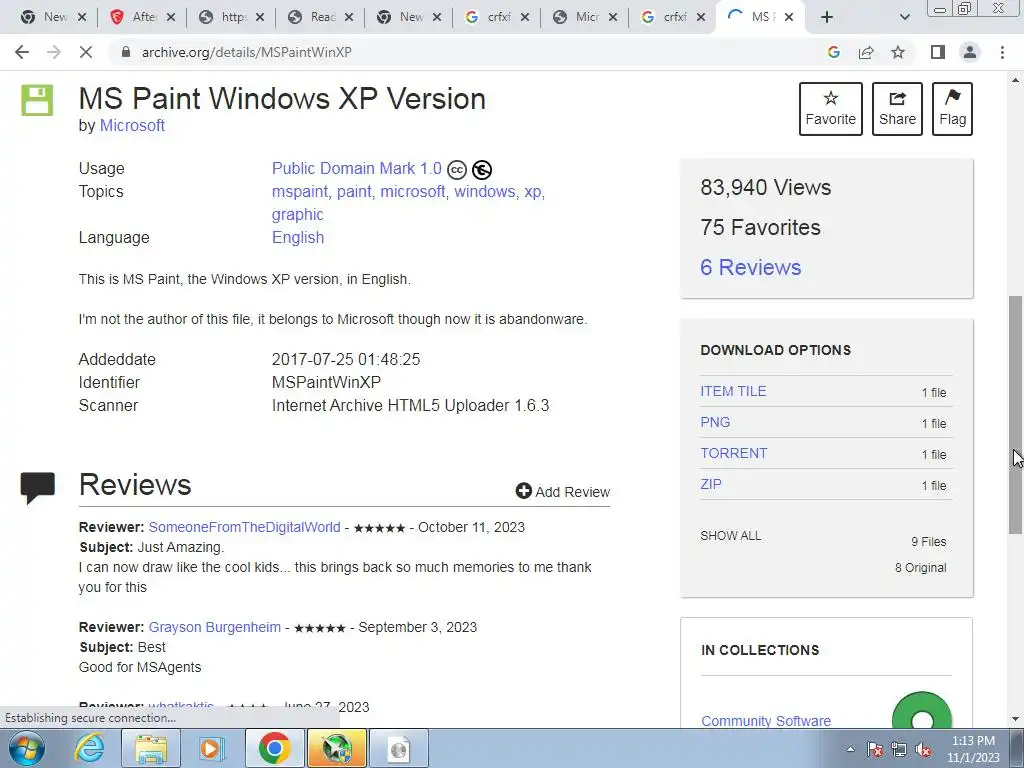Click the page vertical scrollbar thumb
This screenshot has width=1024, height=768.
[x=1016, y=414]
